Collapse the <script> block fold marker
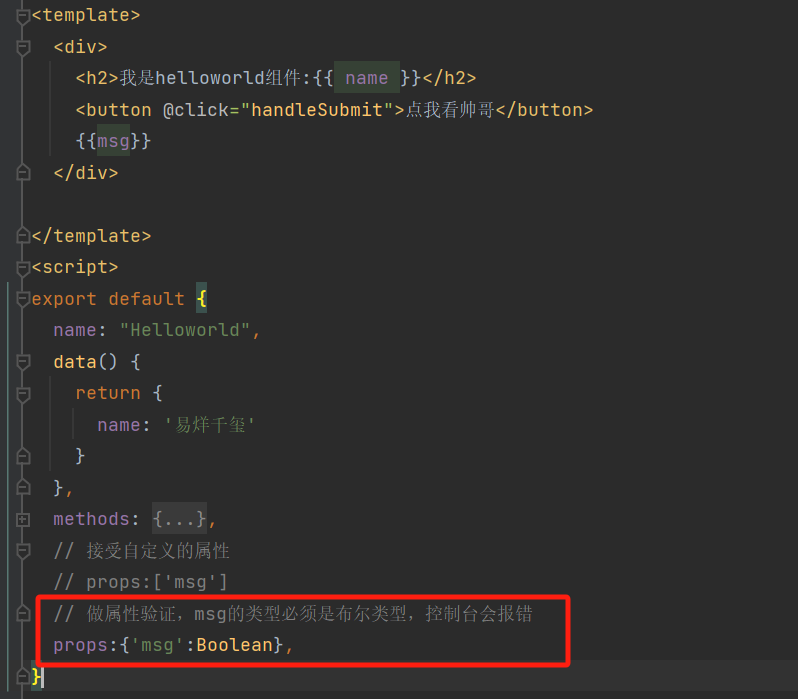This screenshot has width=798, height=699. coord(23,267)
